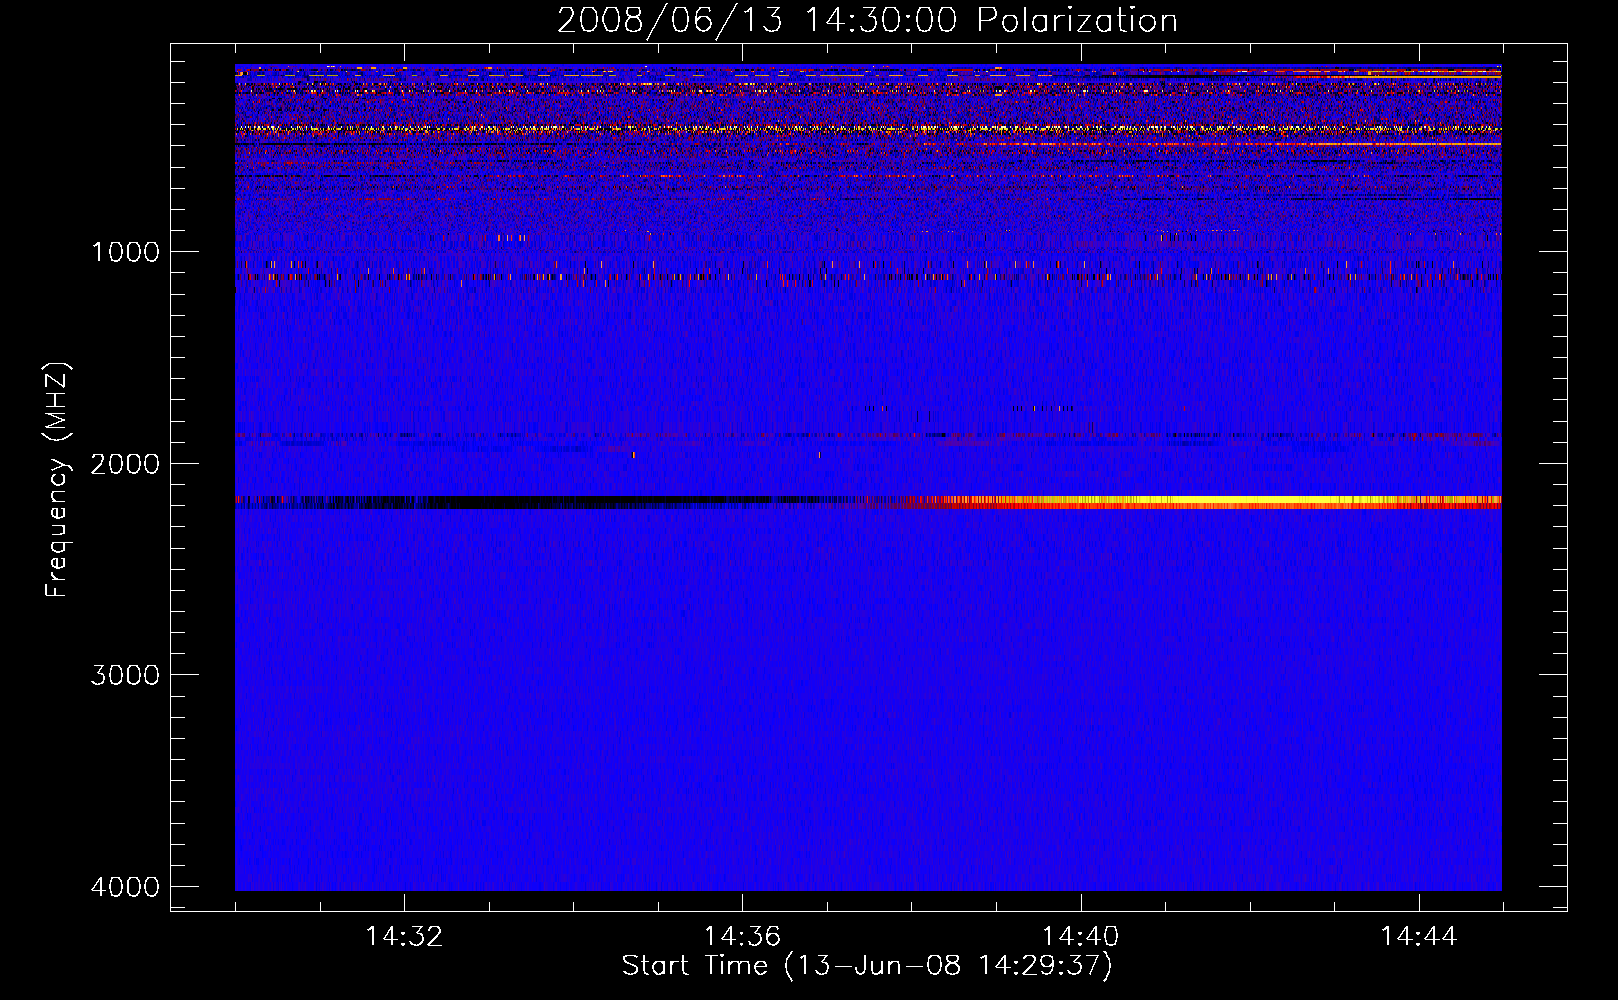
Task: Click the 14:40 time tick label
Action: tap(1080, 937)
